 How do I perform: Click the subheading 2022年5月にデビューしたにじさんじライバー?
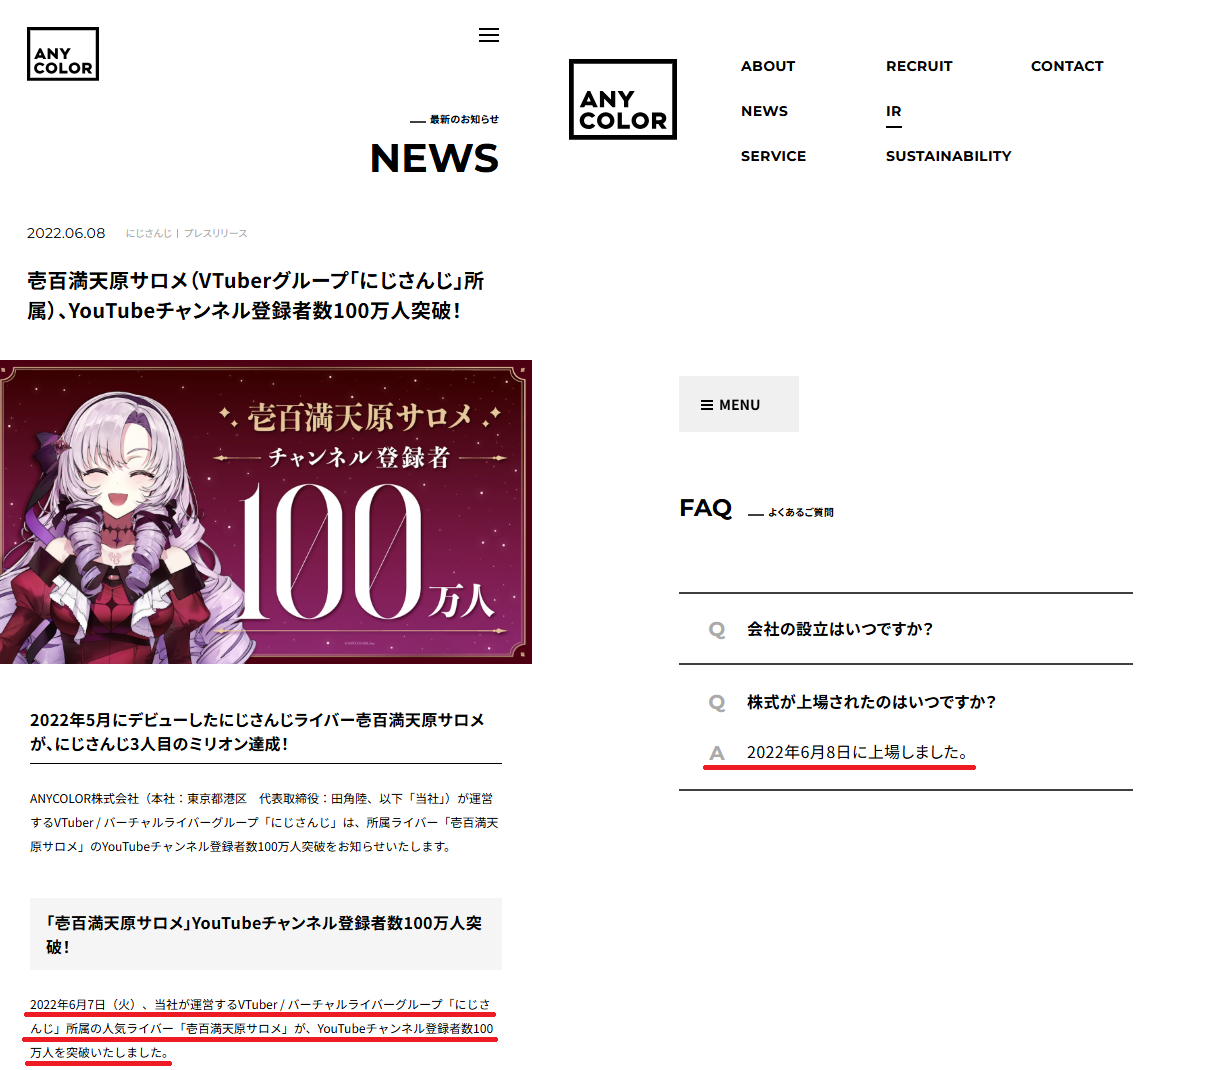258,732
